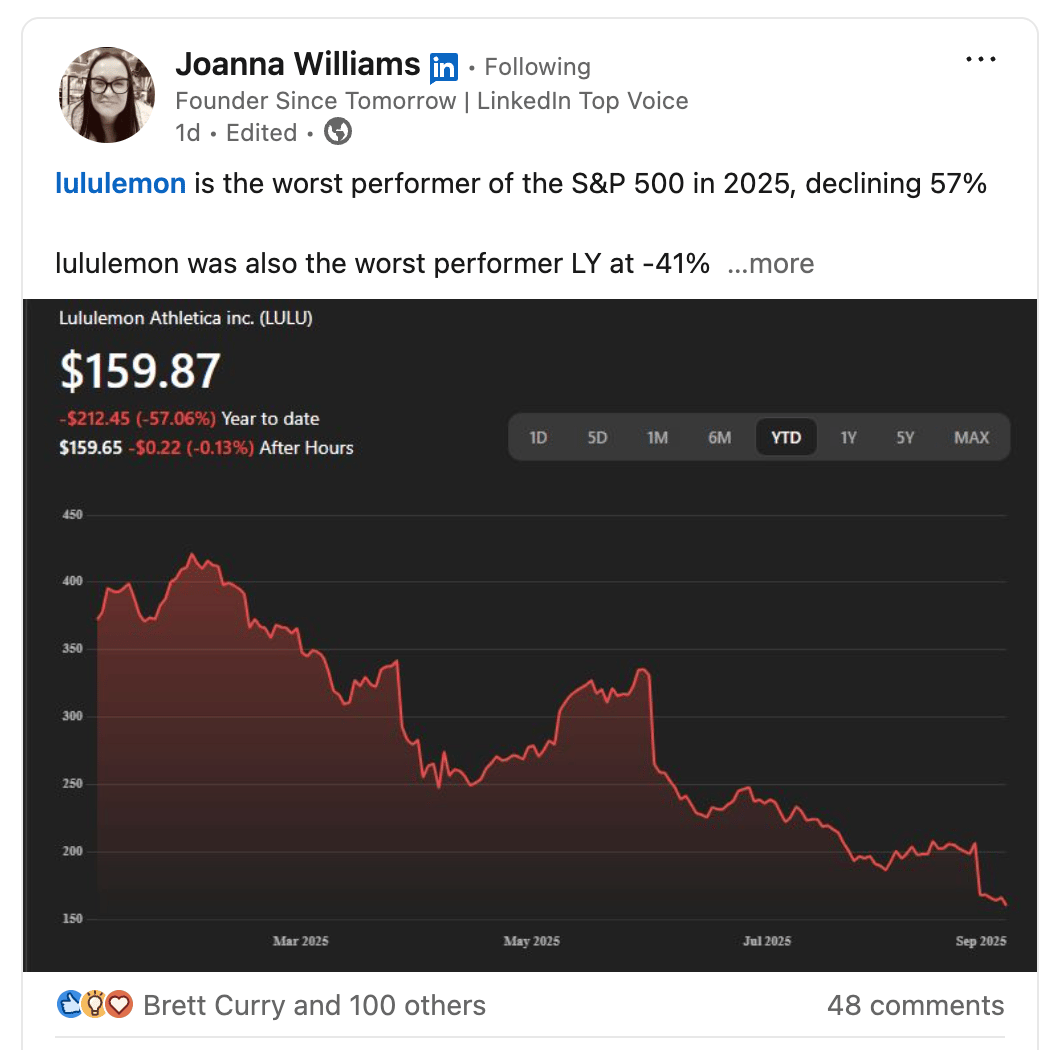
Task: Select the MAX chart range
Action: click(971, 437)
